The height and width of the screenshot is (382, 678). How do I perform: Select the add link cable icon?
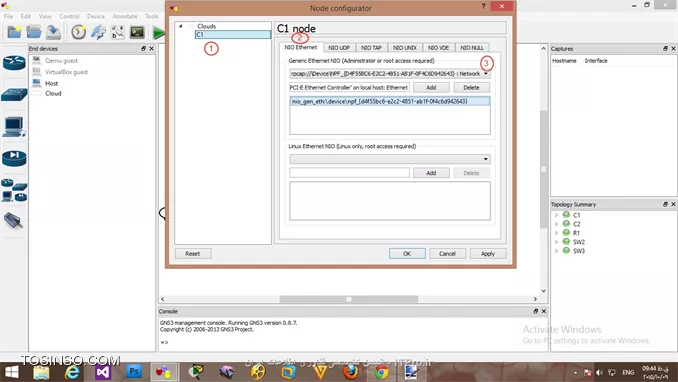13,221
